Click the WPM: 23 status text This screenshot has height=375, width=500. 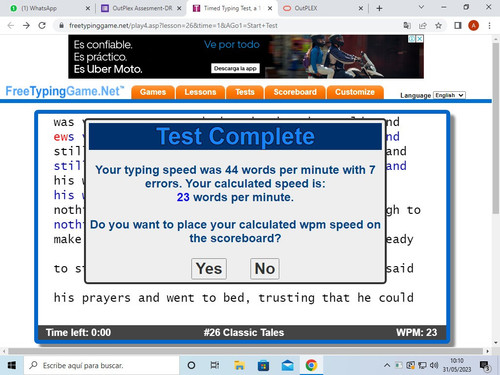coord(416,332)
